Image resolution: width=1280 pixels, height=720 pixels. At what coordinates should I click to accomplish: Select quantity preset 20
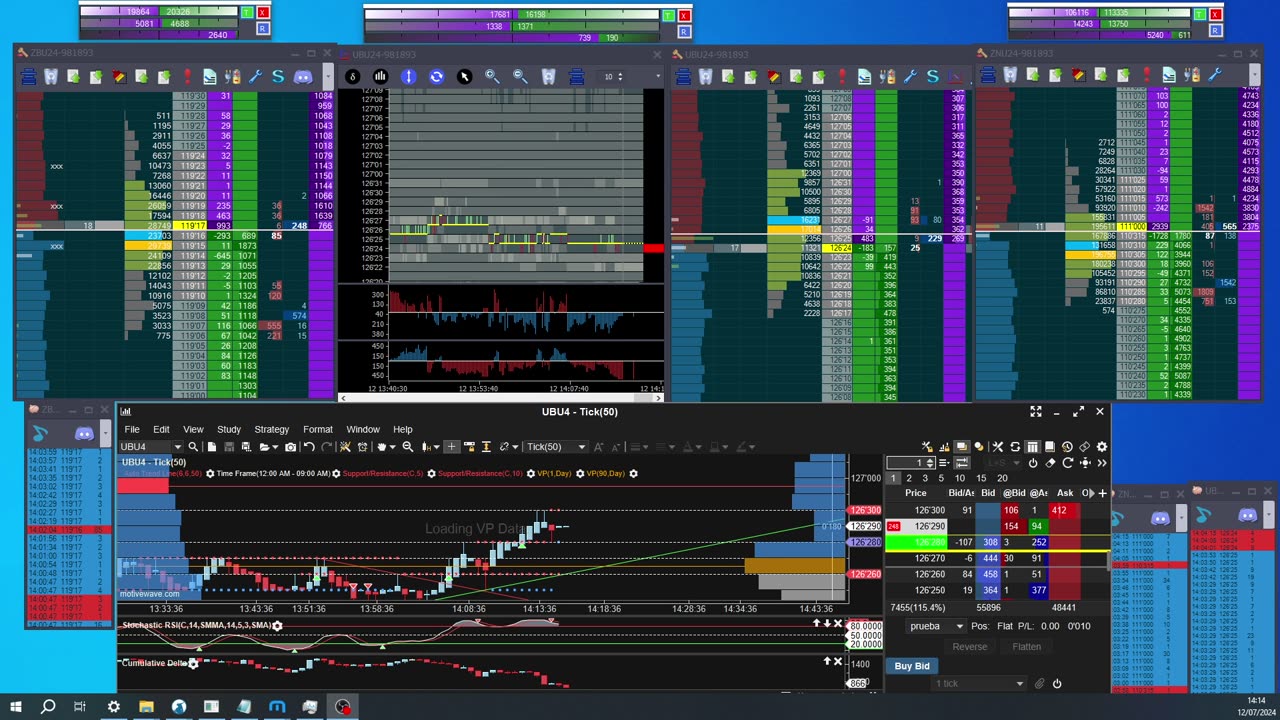tap(1002, 479)
